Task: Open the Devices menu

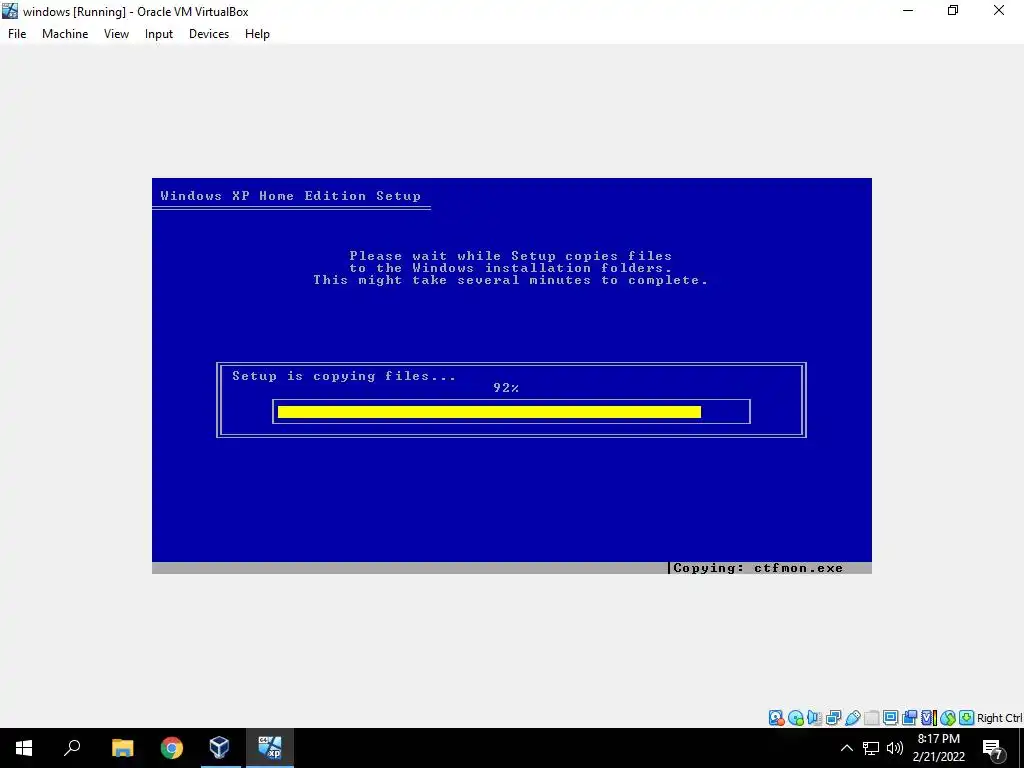Action: pos(209,34)
